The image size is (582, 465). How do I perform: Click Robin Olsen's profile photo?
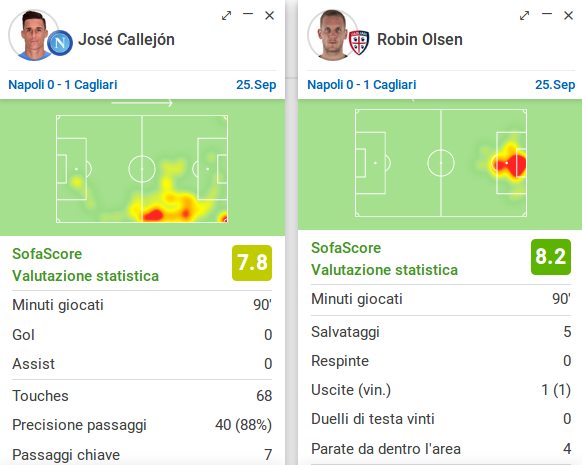pyautogui.click(x=332, y=35)
